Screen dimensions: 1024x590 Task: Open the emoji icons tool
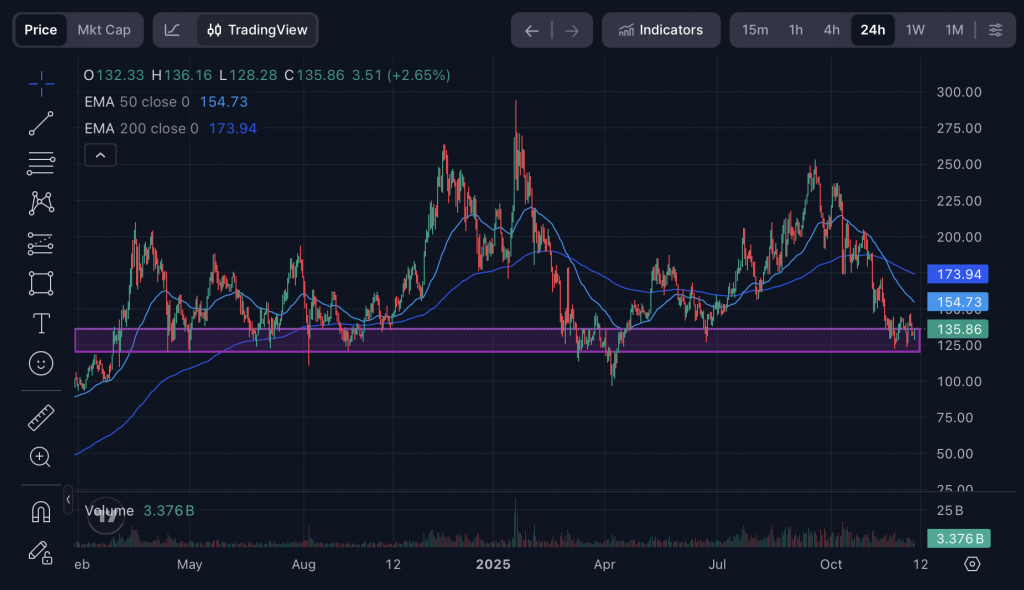(41, 363)
